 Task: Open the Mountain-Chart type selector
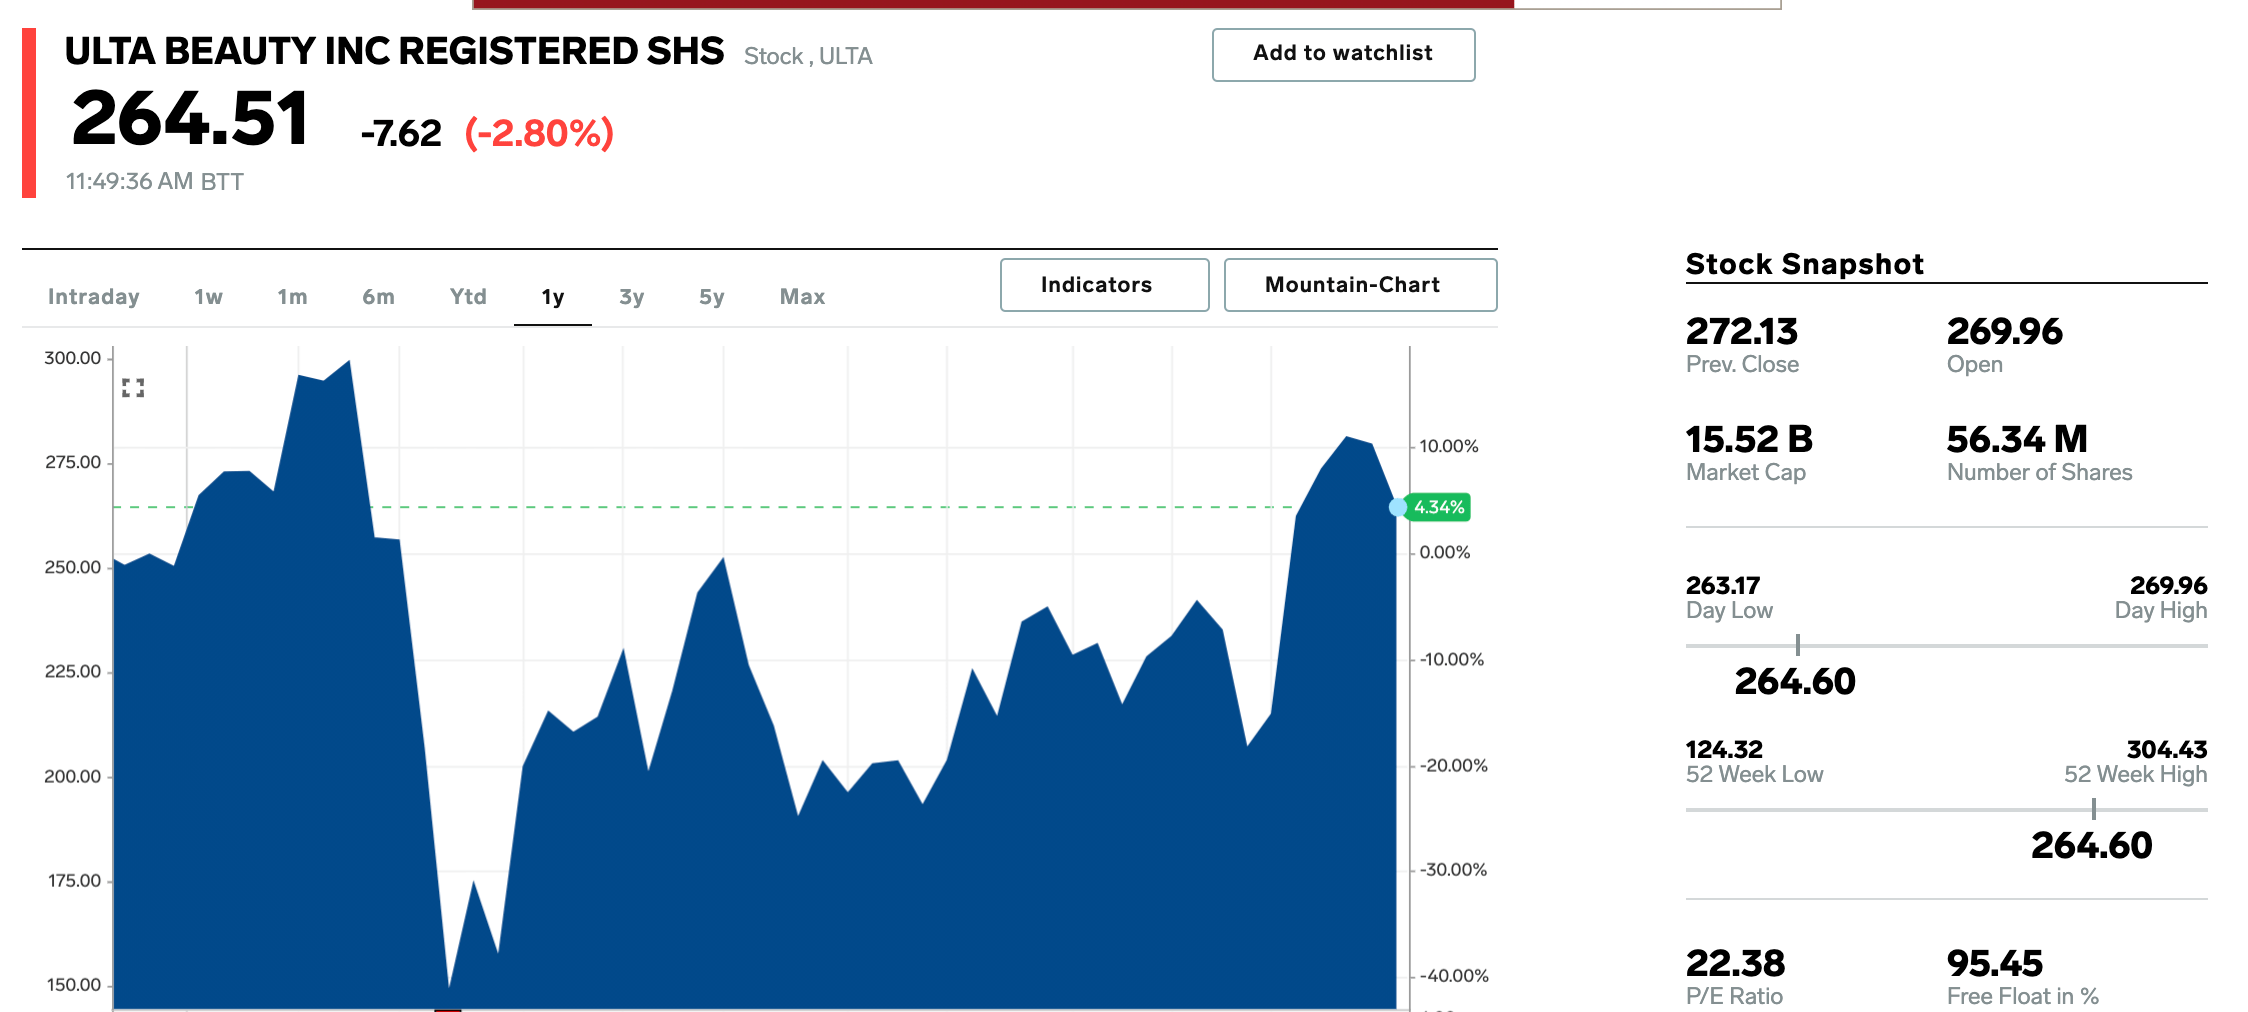click(1360, 285)
